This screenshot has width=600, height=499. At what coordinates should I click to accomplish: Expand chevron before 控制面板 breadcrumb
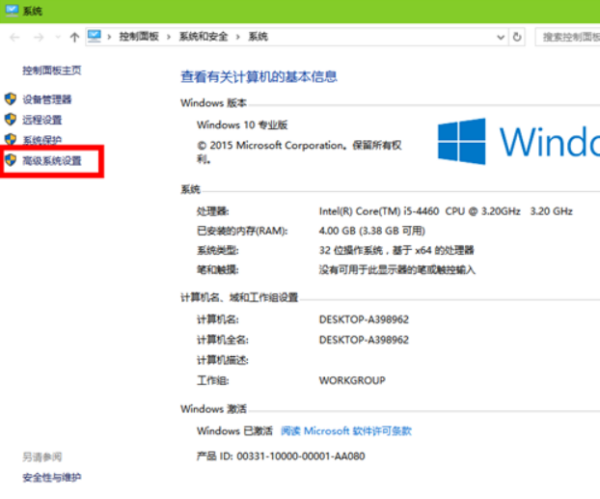point(109,37)
